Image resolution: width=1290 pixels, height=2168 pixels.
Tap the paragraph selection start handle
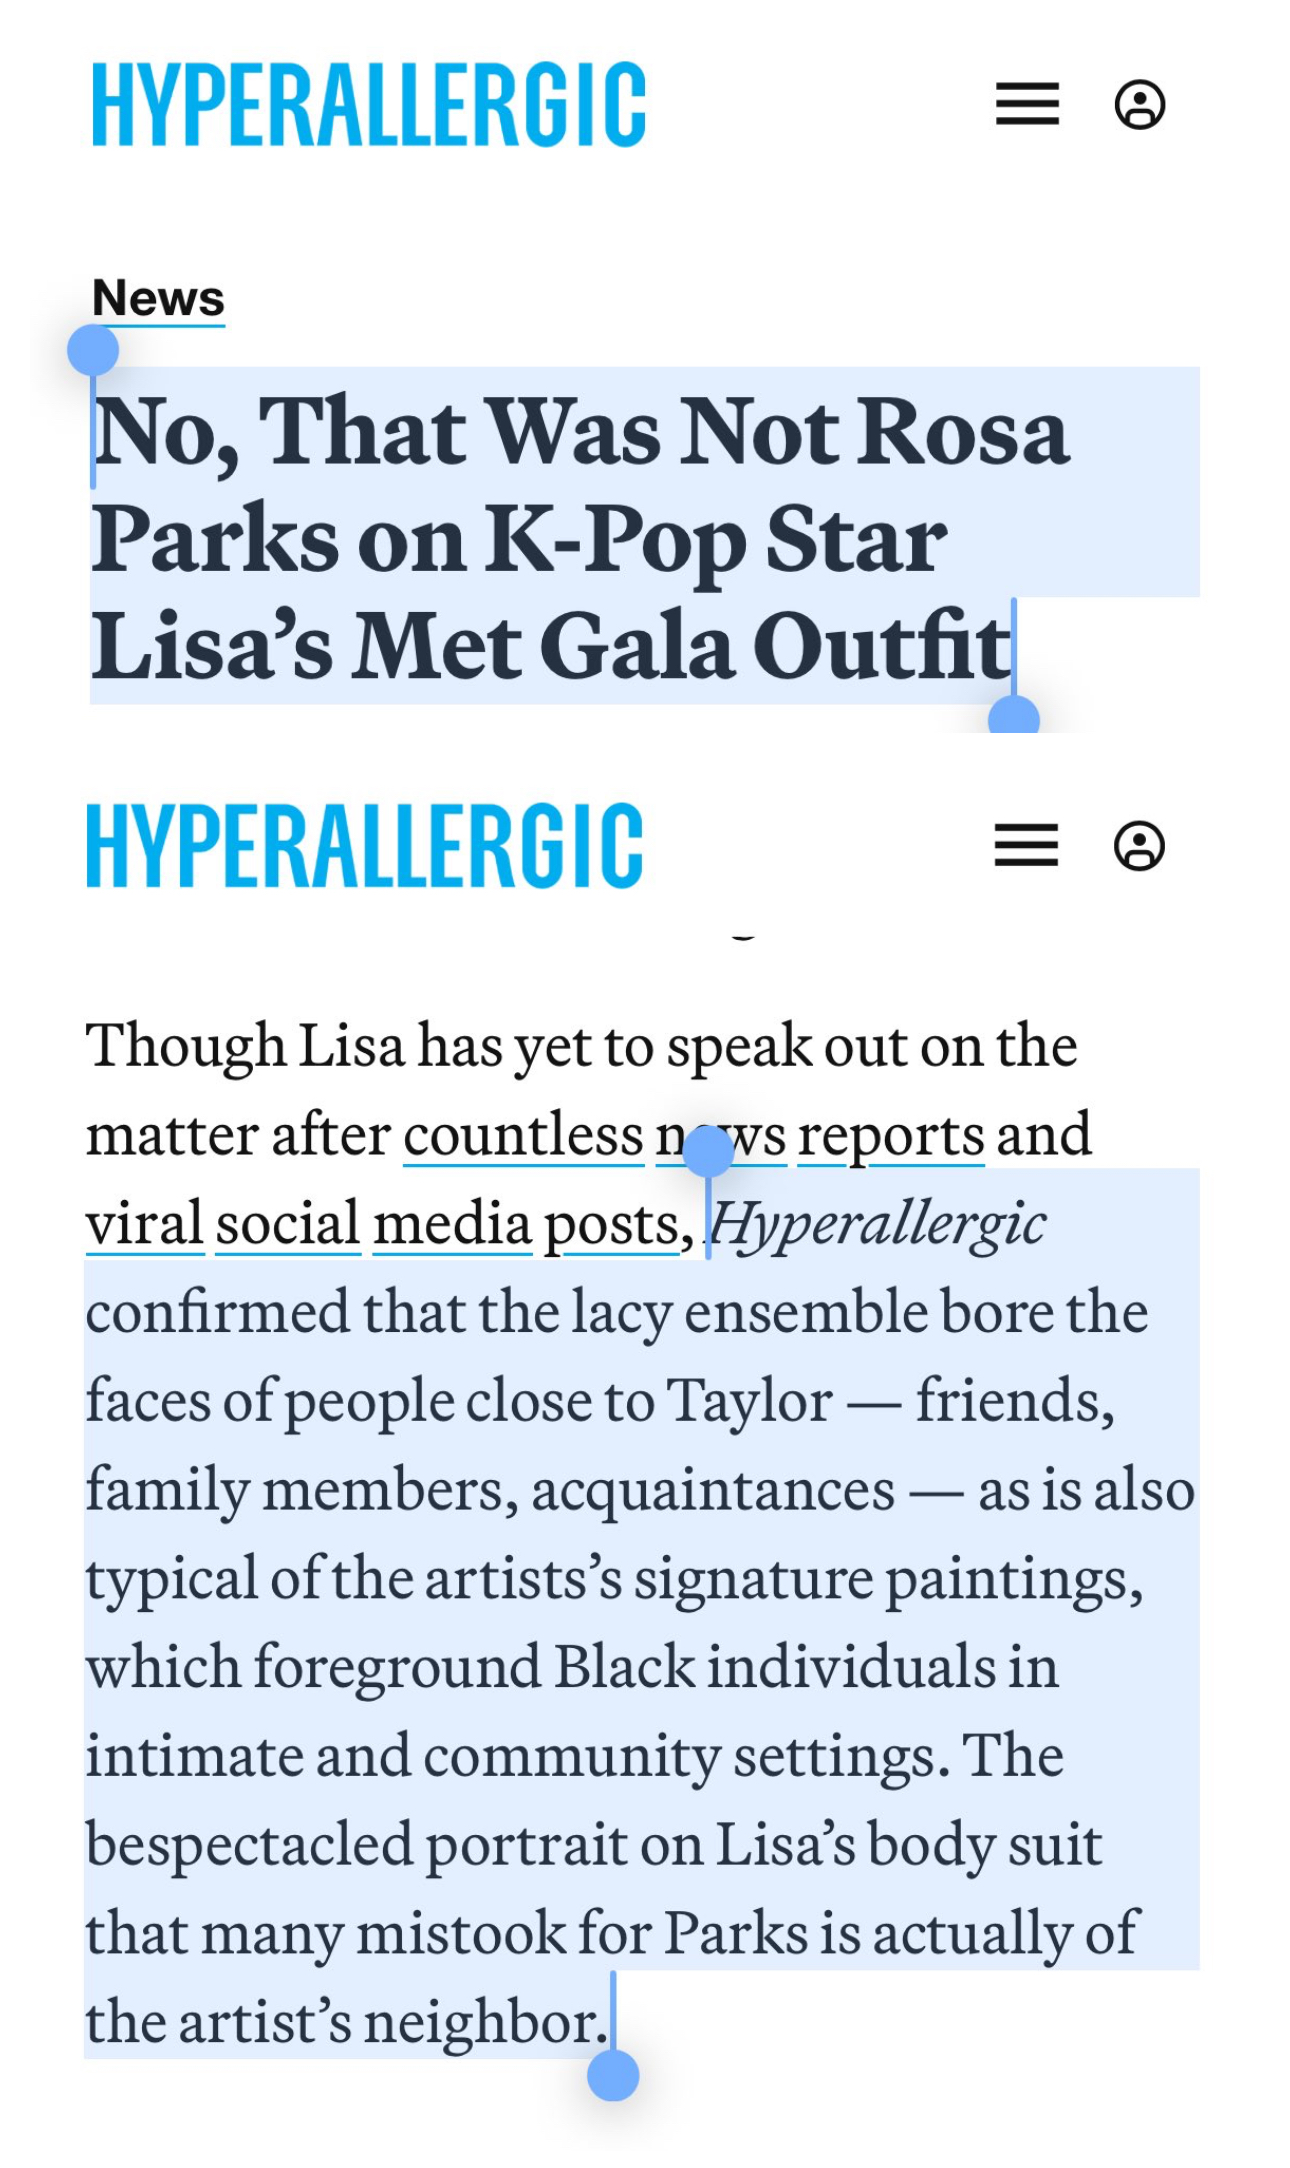(x=708, y=1151)
